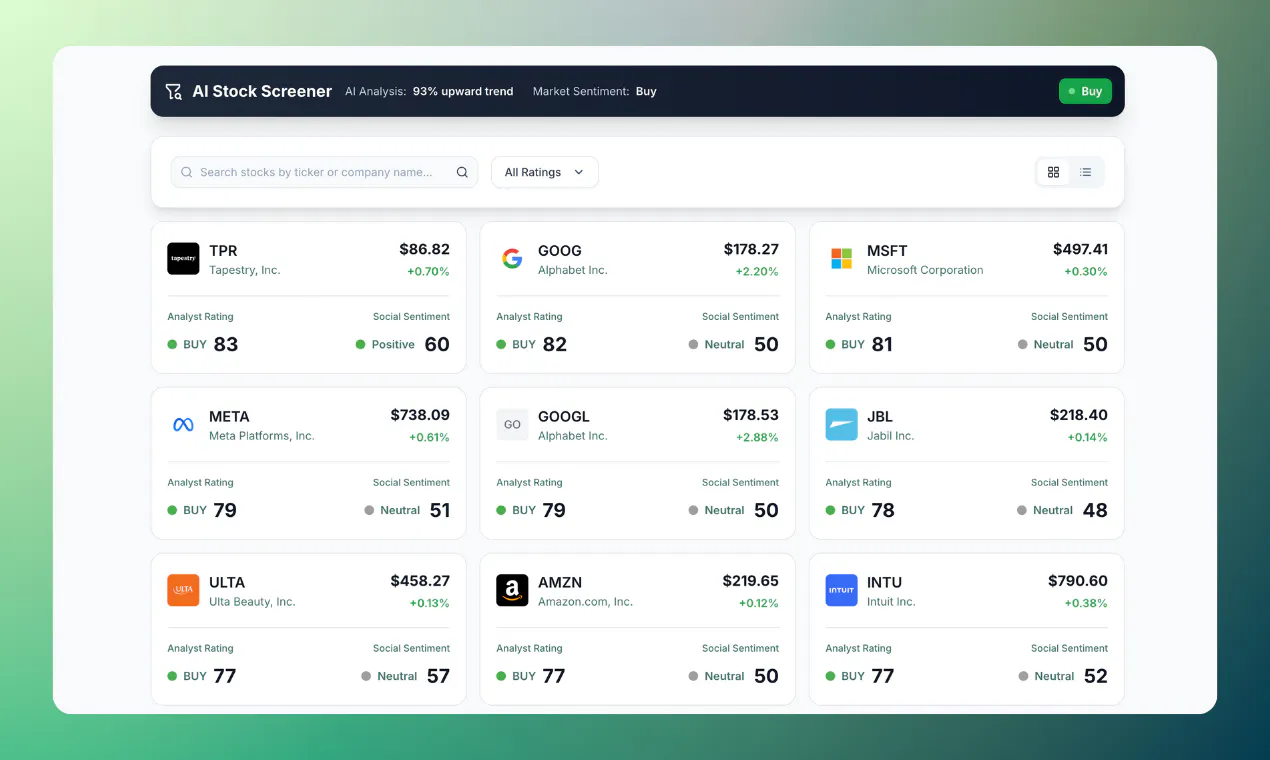
Task: Click the magnifier icon at right of search box
Action: (462, 172)
